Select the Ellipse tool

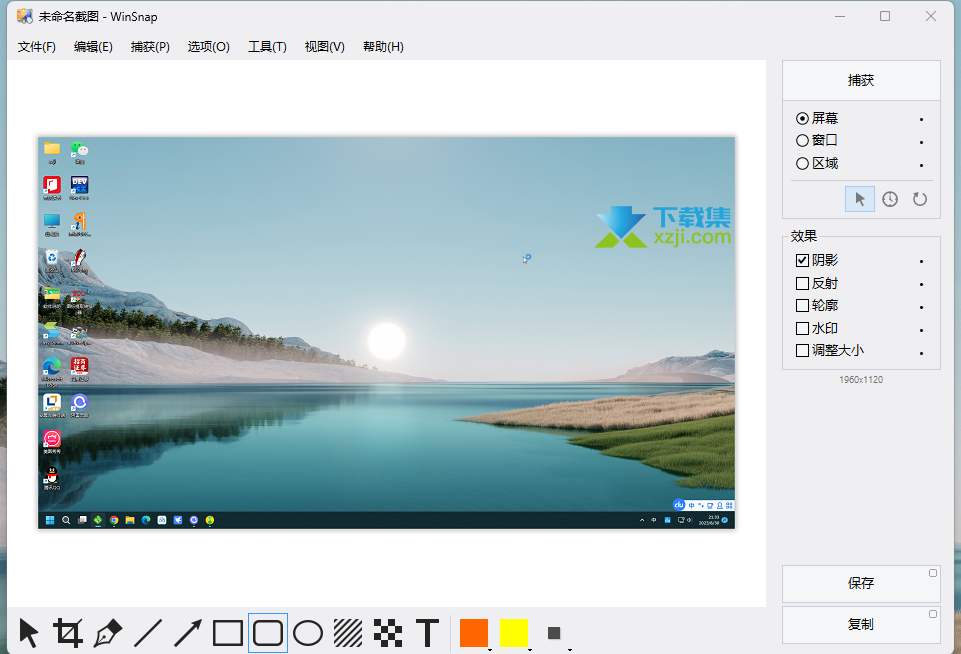tap(308, 633)
